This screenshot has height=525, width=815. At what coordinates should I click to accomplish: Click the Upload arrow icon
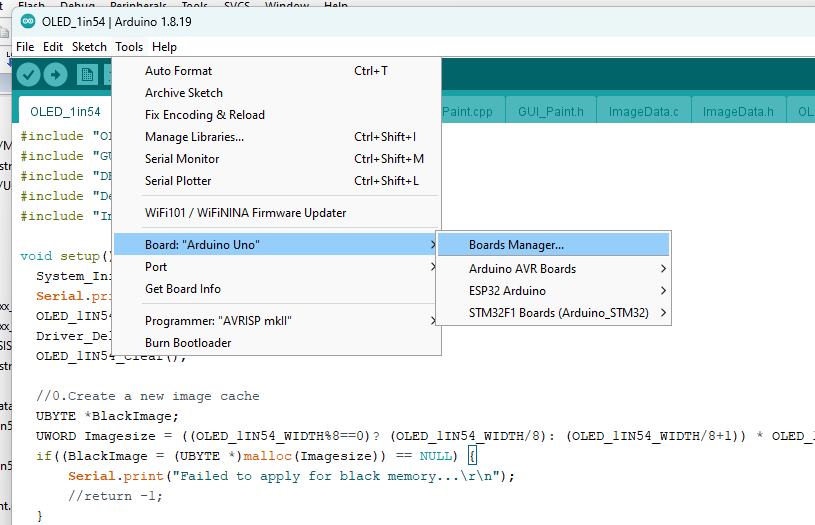pos(56,75)
